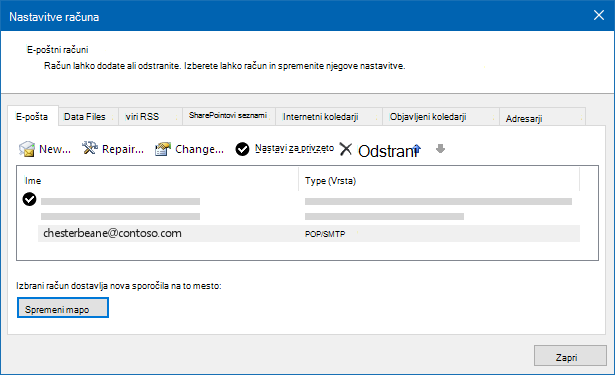Image resolution: width=615 pixels, height=375 pixels.
Task: Click the Zapri button
Action: 570,356
